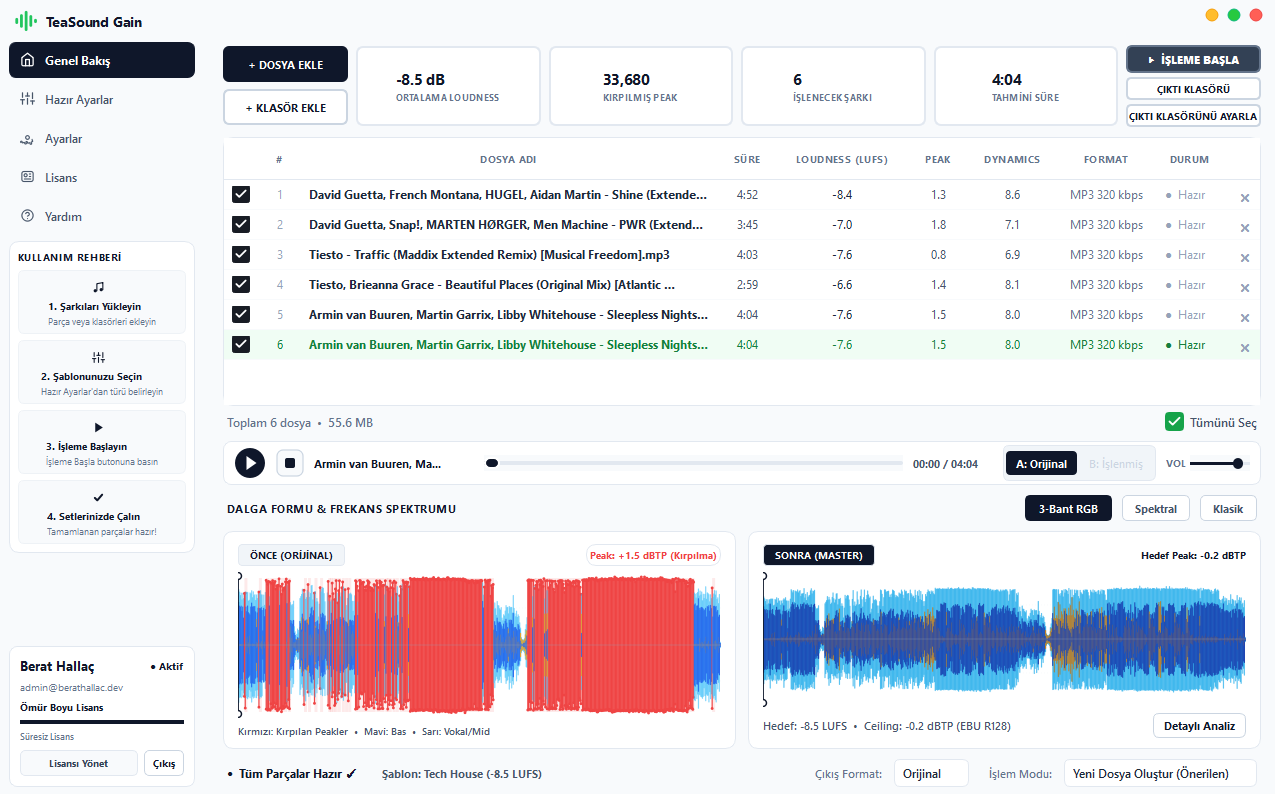Click the Çıktı Klasörü button

(1193, 89)
